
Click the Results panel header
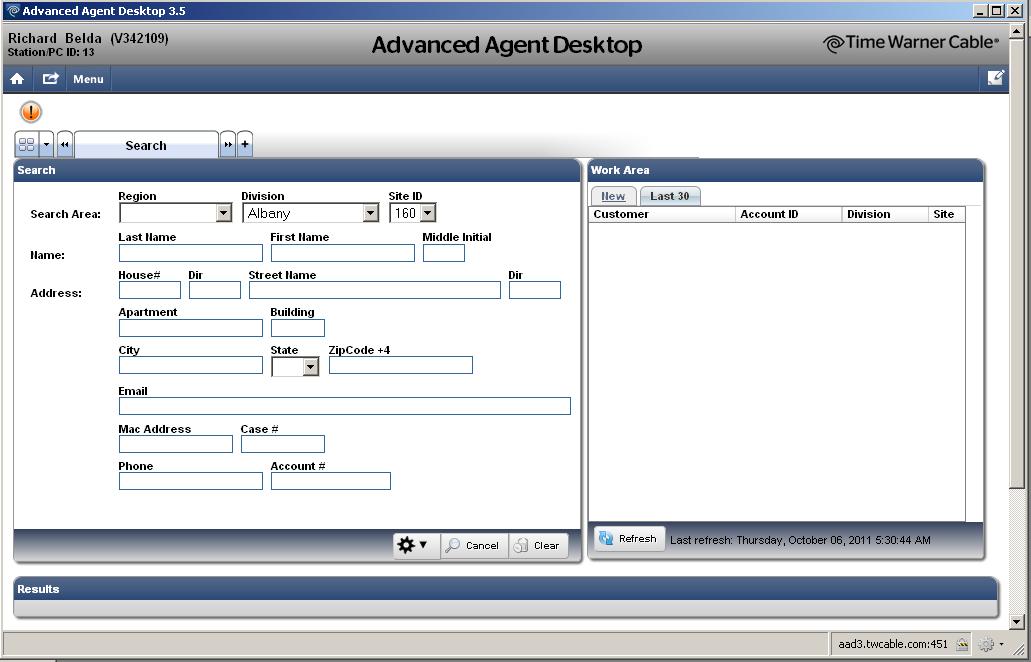(506, 589)
